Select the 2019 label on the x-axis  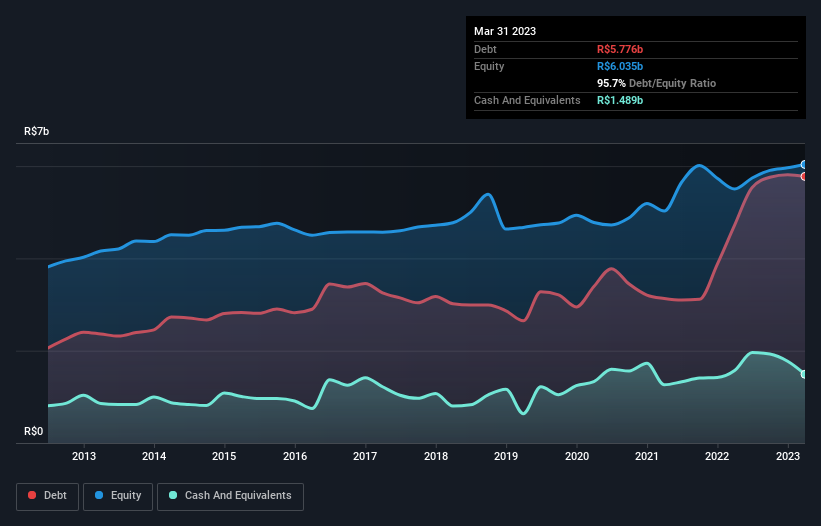[x=506, y=456]
